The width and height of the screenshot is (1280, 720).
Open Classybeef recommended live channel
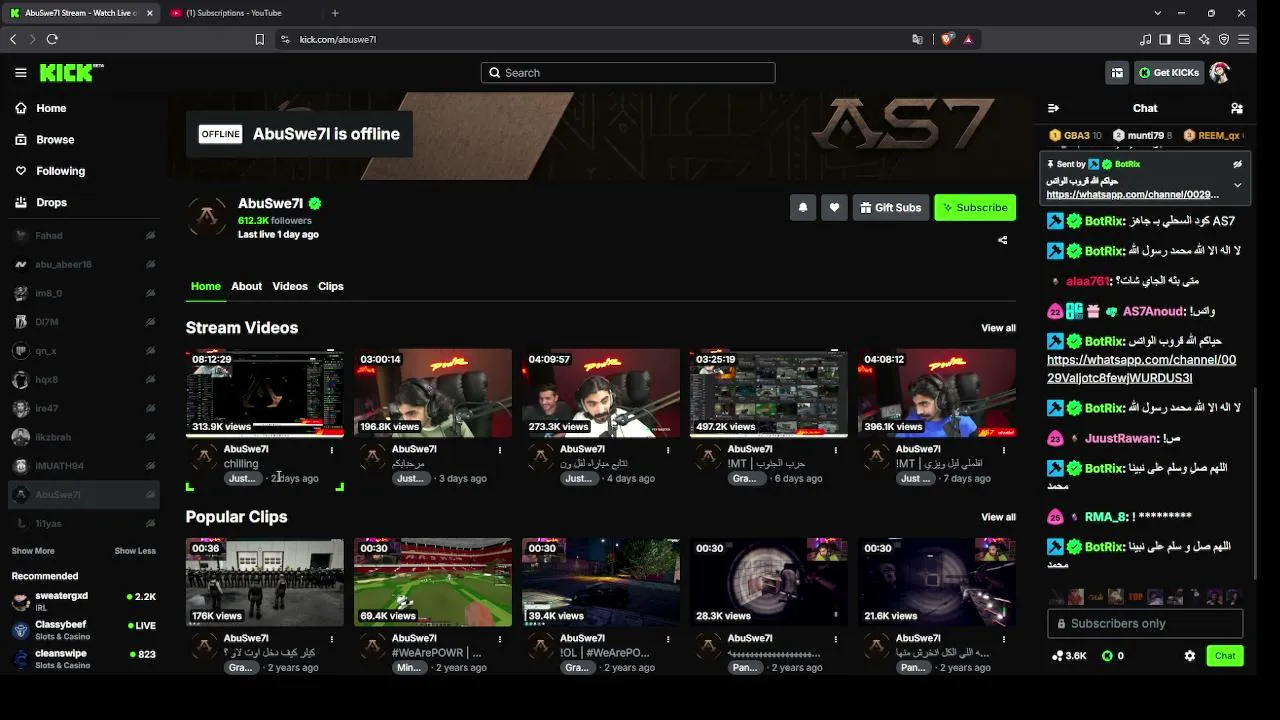pyautogui.click(x=84, y=630)
